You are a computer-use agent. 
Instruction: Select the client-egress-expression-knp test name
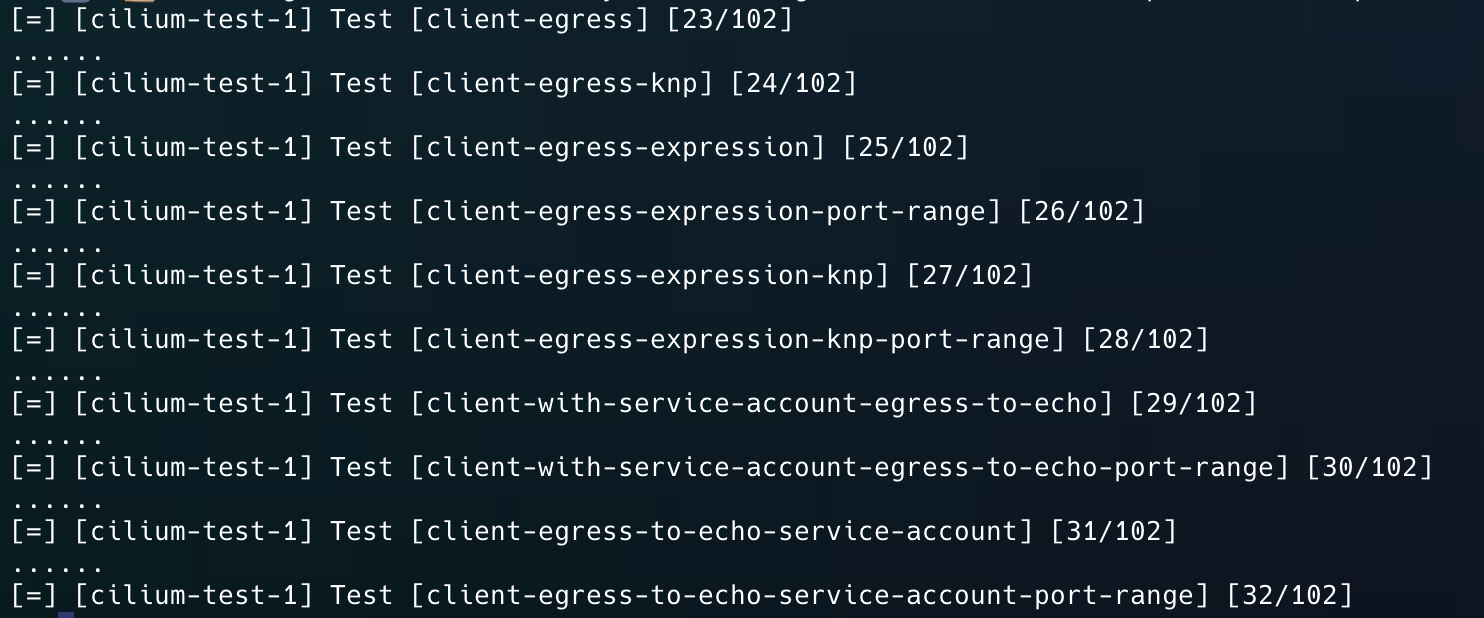click(650, 275)
